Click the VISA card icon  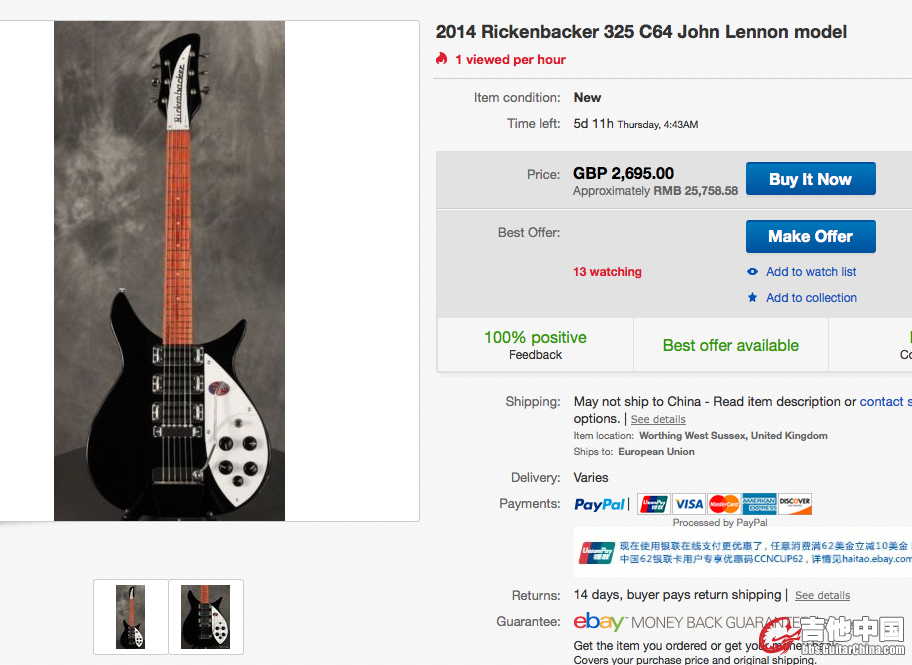[689, 504]
